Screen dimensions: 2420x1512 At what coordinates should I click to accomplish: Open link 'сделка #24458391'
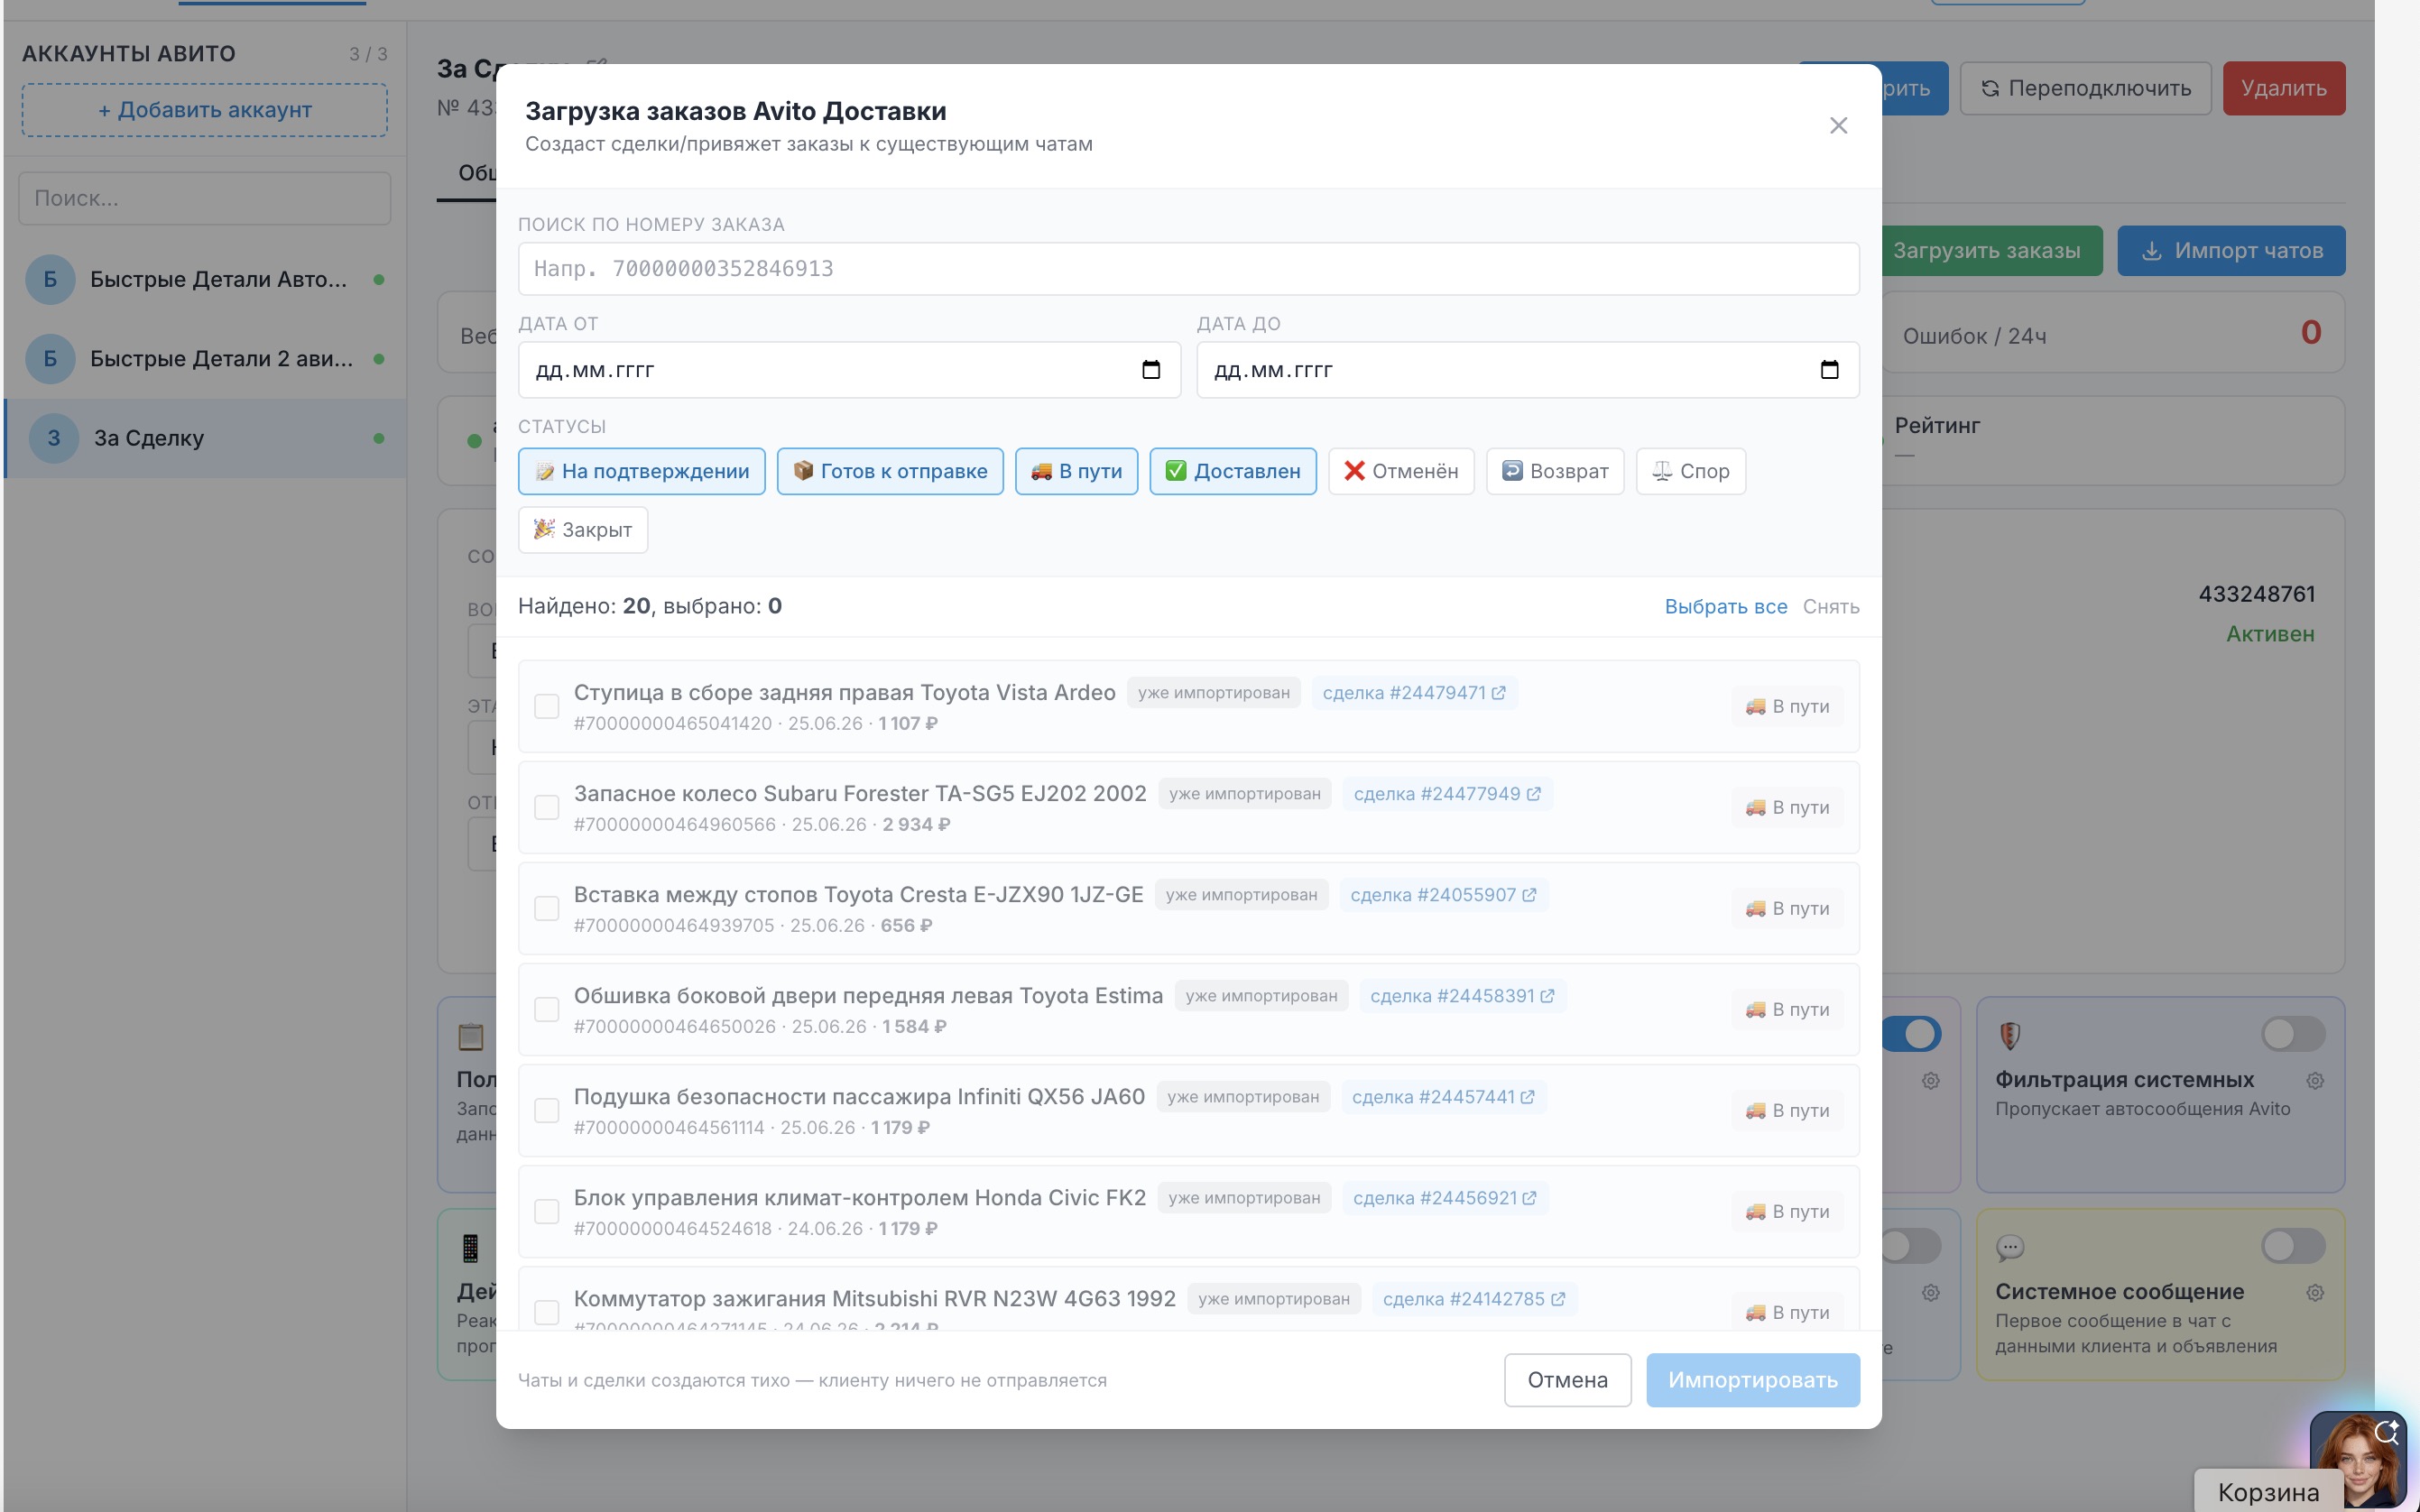tap(1462, 996)
